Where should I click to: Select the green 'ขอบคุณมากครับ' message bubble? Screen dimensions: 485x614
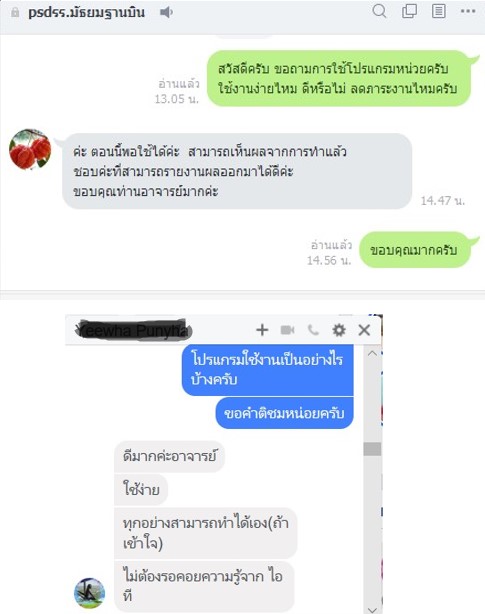(414, 250)
